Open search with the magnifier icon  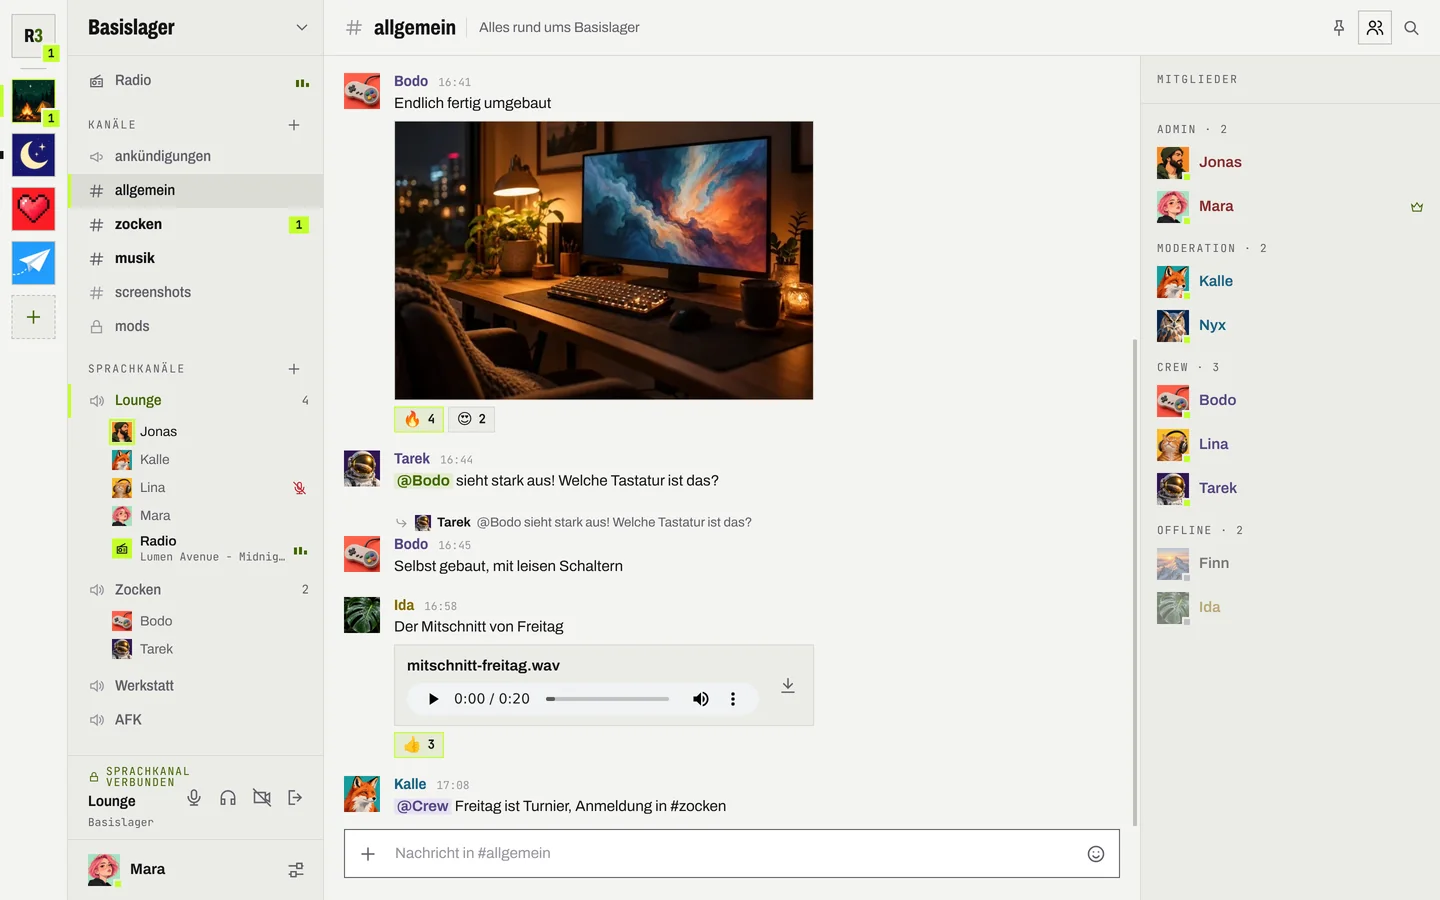pyautogui.click(x=1411, y=28)
